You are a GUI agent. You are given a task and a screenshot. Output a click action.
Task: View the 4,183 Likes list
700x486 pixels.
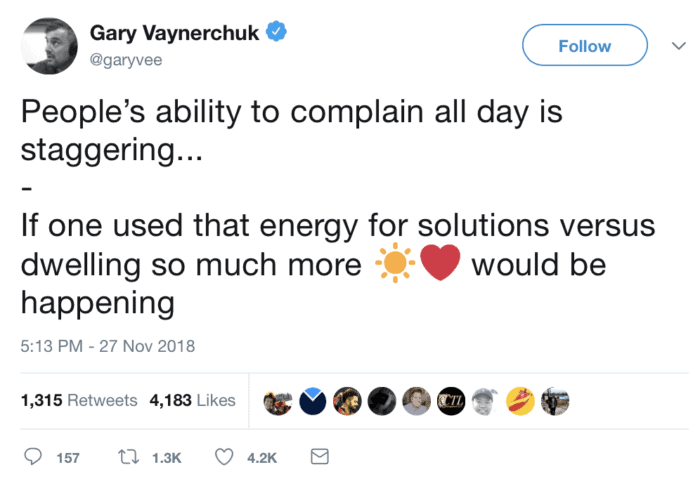tap(192, 400)
